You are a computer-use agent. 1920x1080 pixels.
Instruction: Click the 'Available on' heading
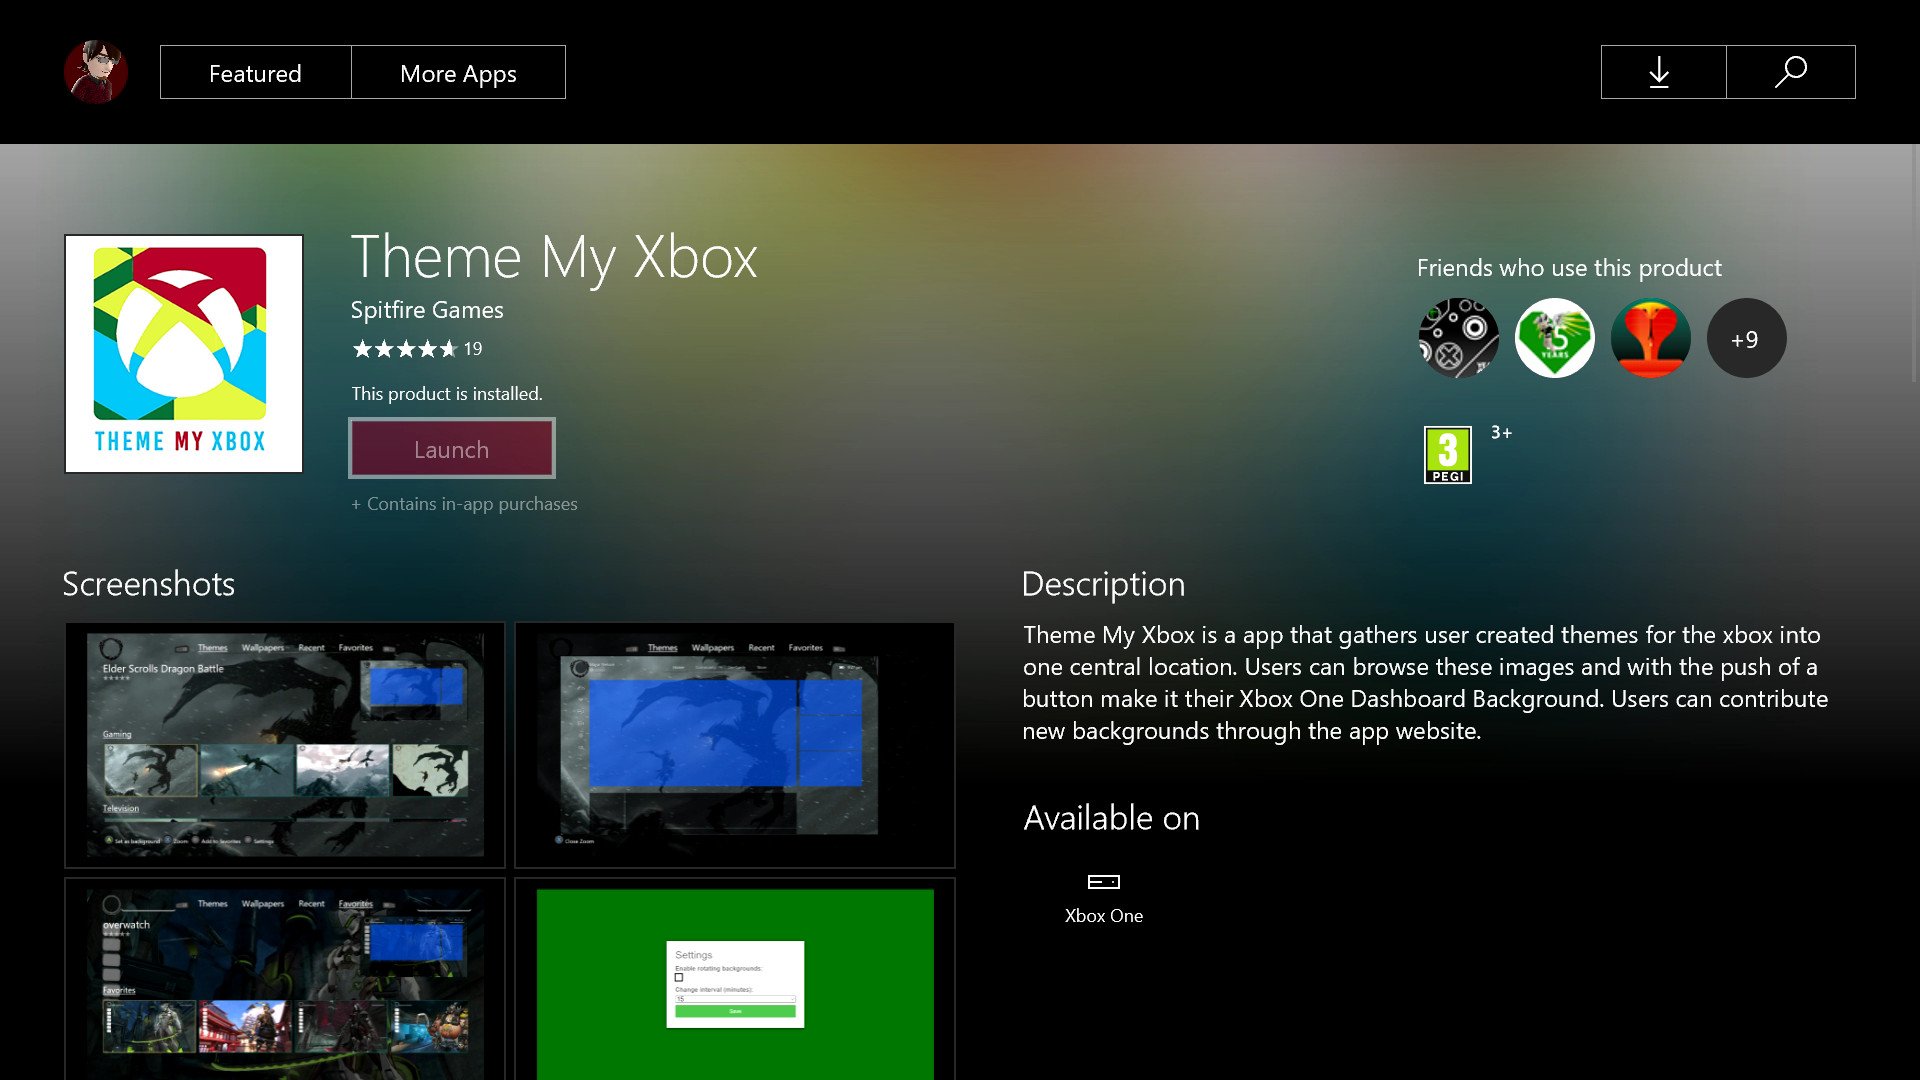(1111, 818)
